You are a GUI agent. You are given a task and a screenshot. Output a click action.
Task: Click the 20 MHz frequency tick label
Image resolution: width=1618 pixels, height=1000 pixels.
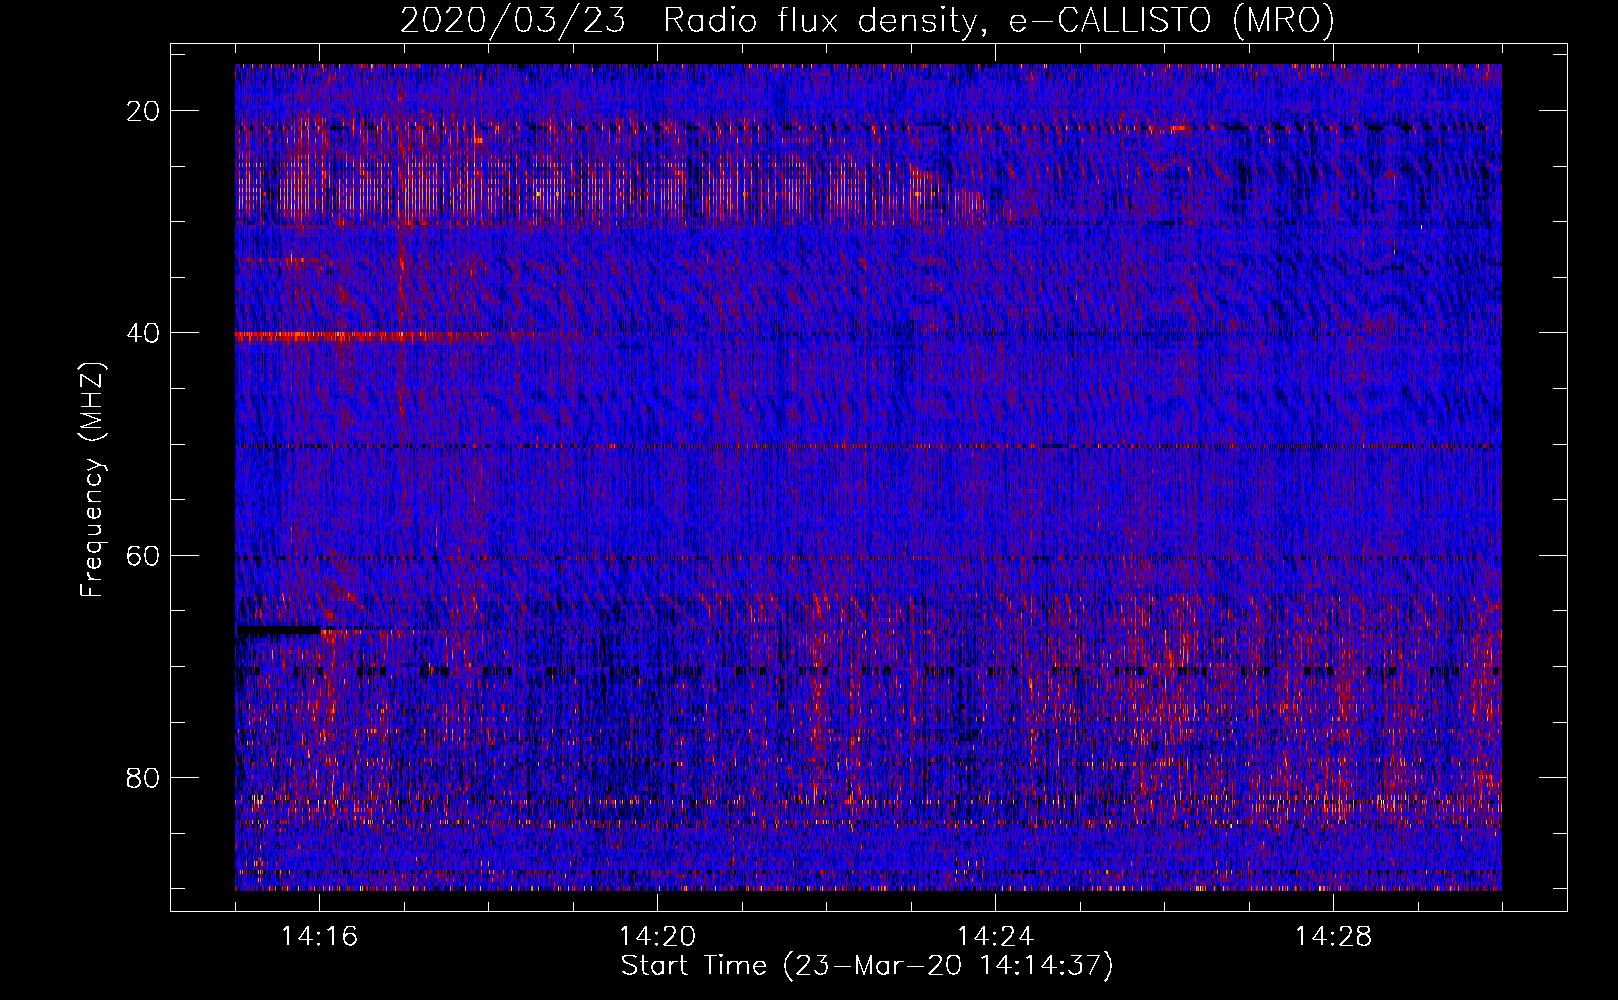coord(143,111)
